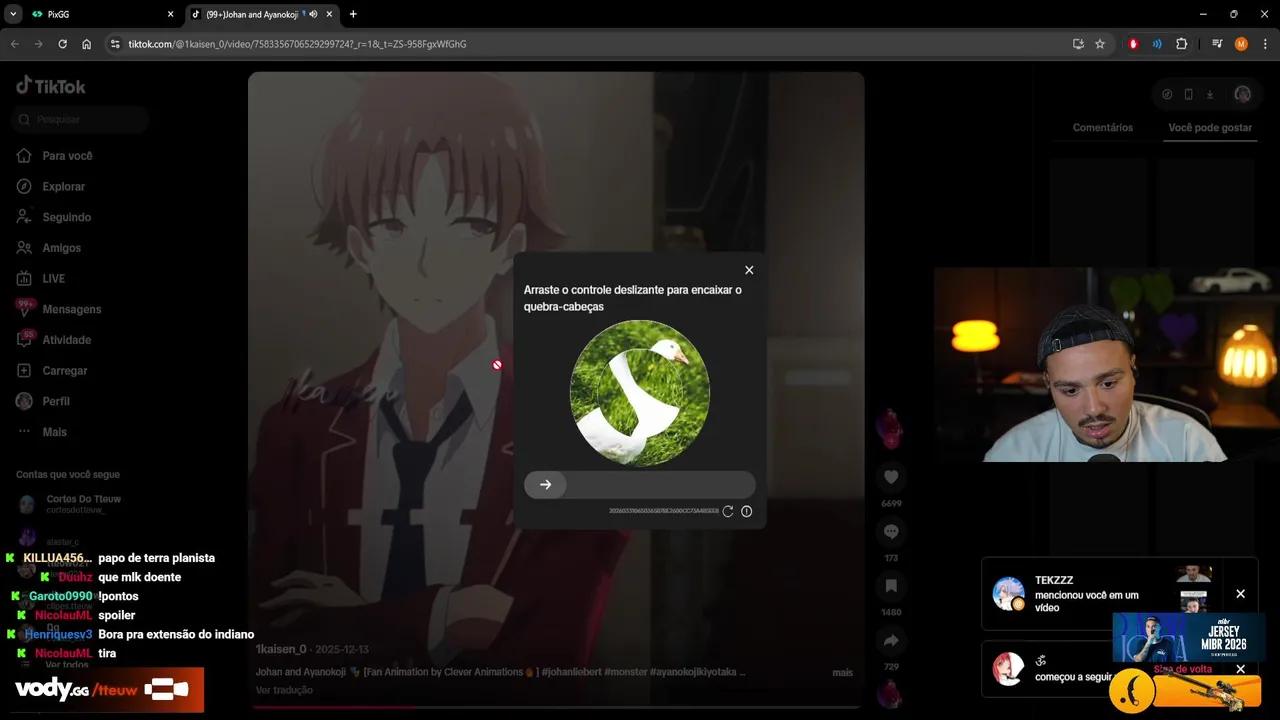Open the blue sound-wave extension icon
Screen dimensions: 1280x720
click(1157, 44)
